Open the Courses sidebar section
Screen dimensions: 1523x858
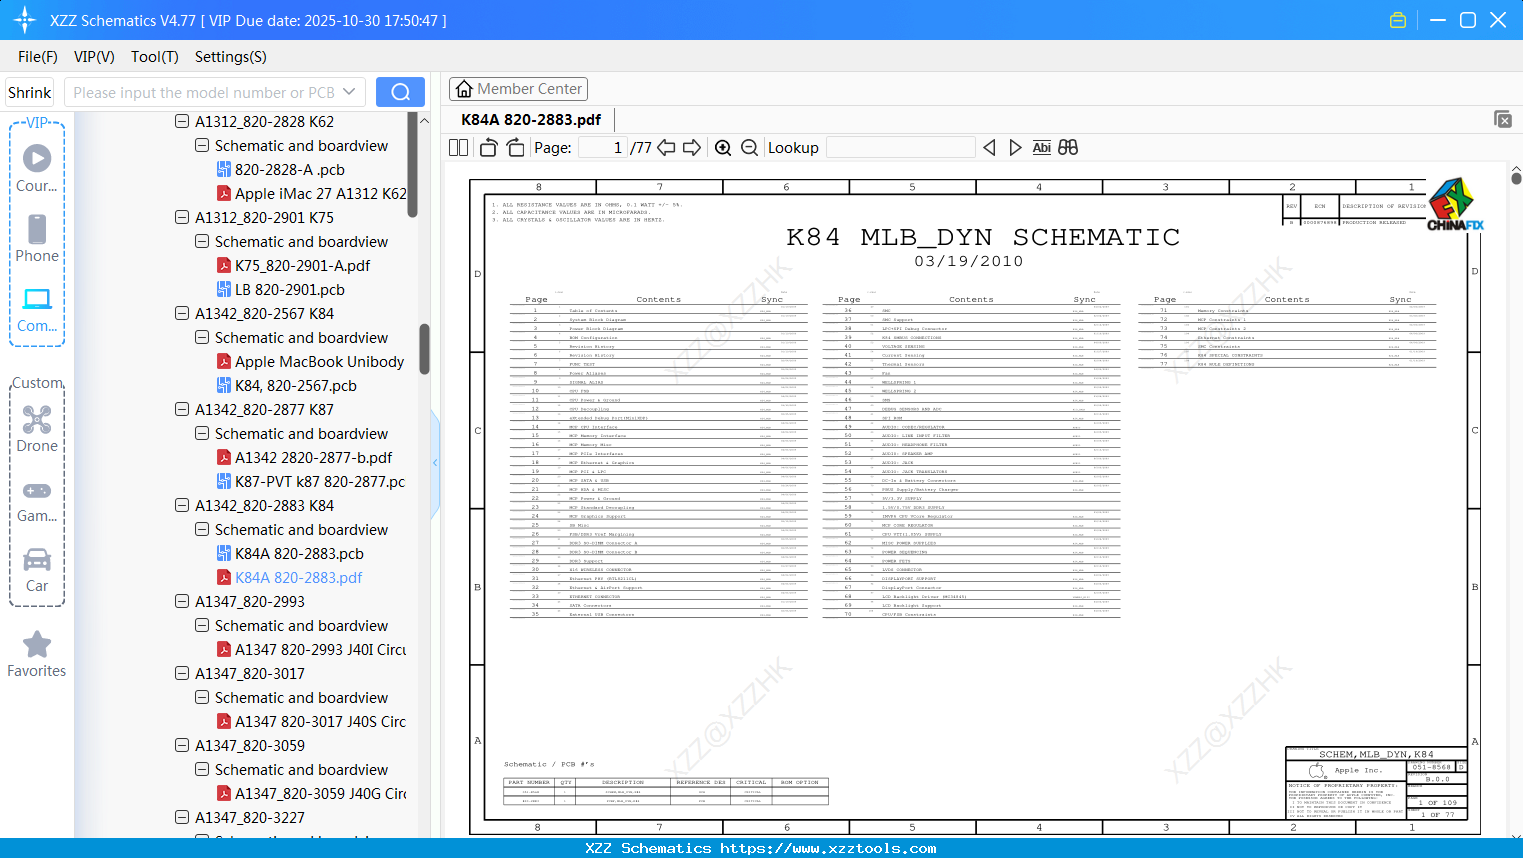(x=37, y=169)
